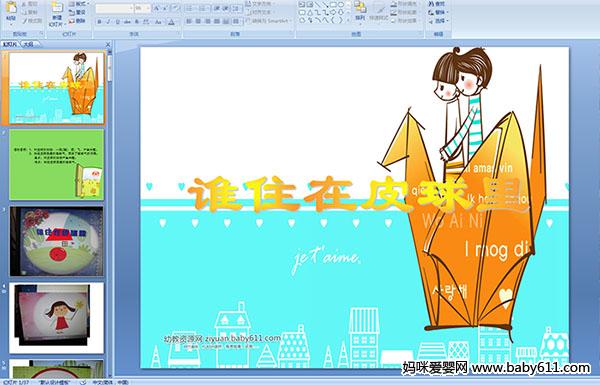Select the green slide 2 thumbnail
This screenshot has height=385, width=600.
[x=56, y=165]
